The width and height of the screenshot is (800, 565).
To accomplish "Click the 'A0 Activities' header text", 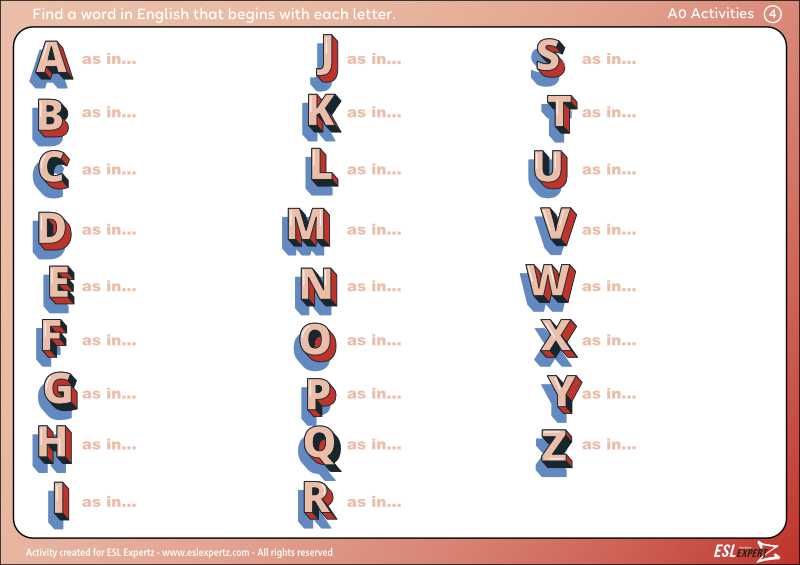I will [x=711, y=13].
